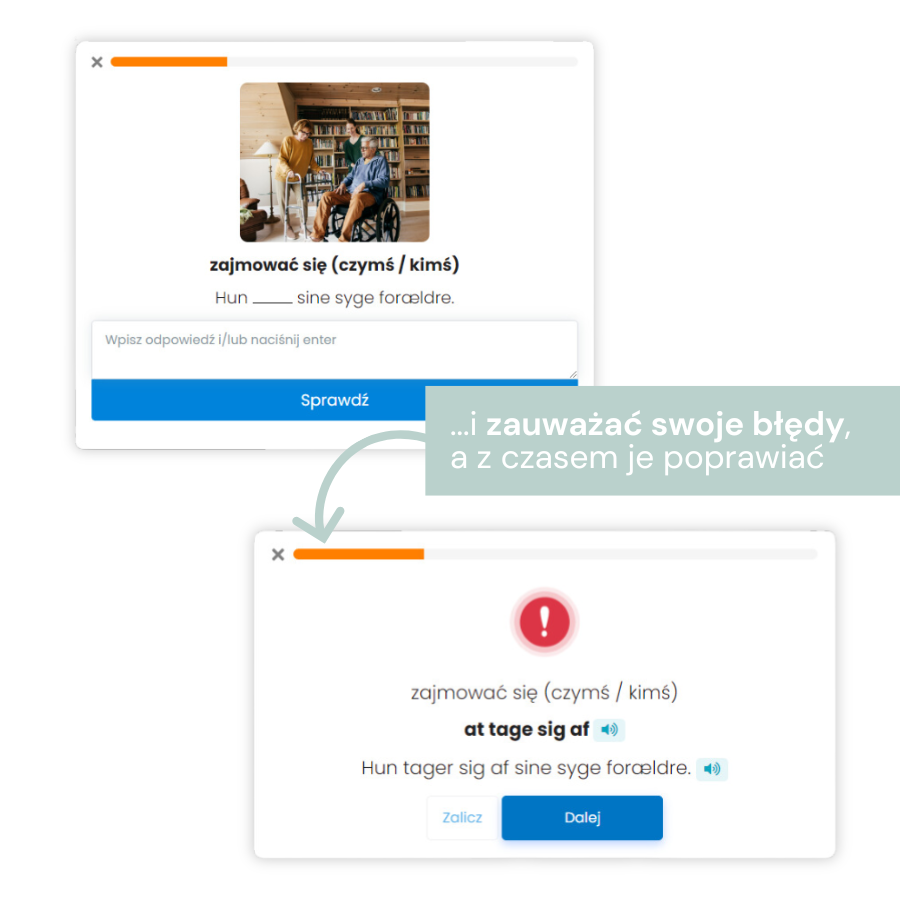Click the prompt 'zajmować się (czymś / kimś)' heading

(x=334, y=265)
